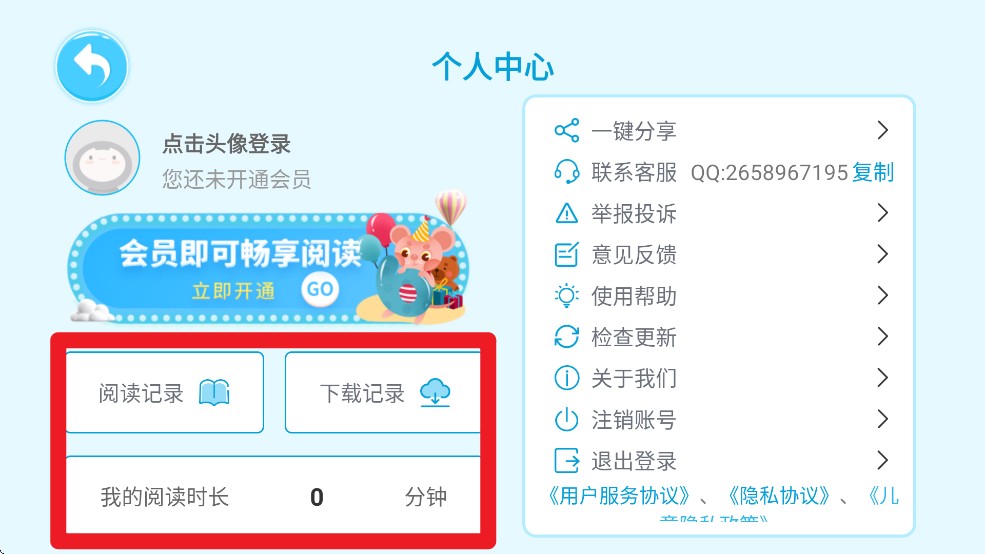Click the refresh icon for 检查更新

point(567,337)
